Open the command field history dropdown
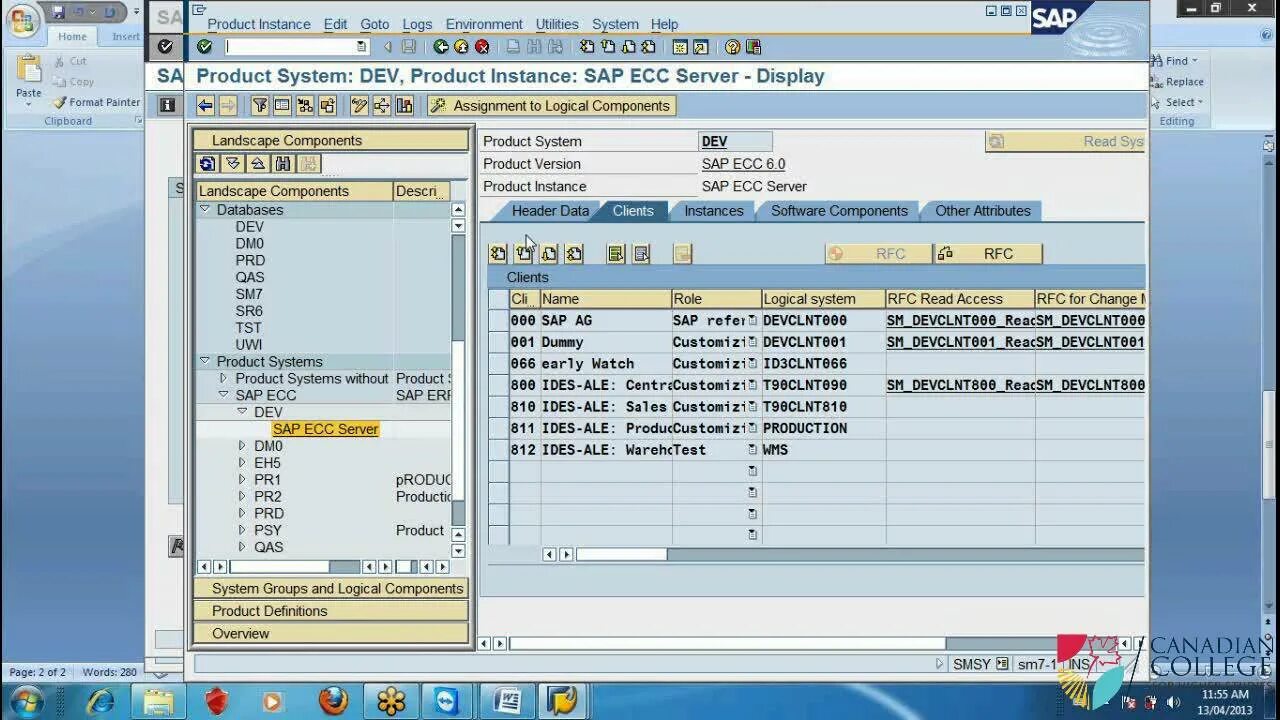 [361, 47]
